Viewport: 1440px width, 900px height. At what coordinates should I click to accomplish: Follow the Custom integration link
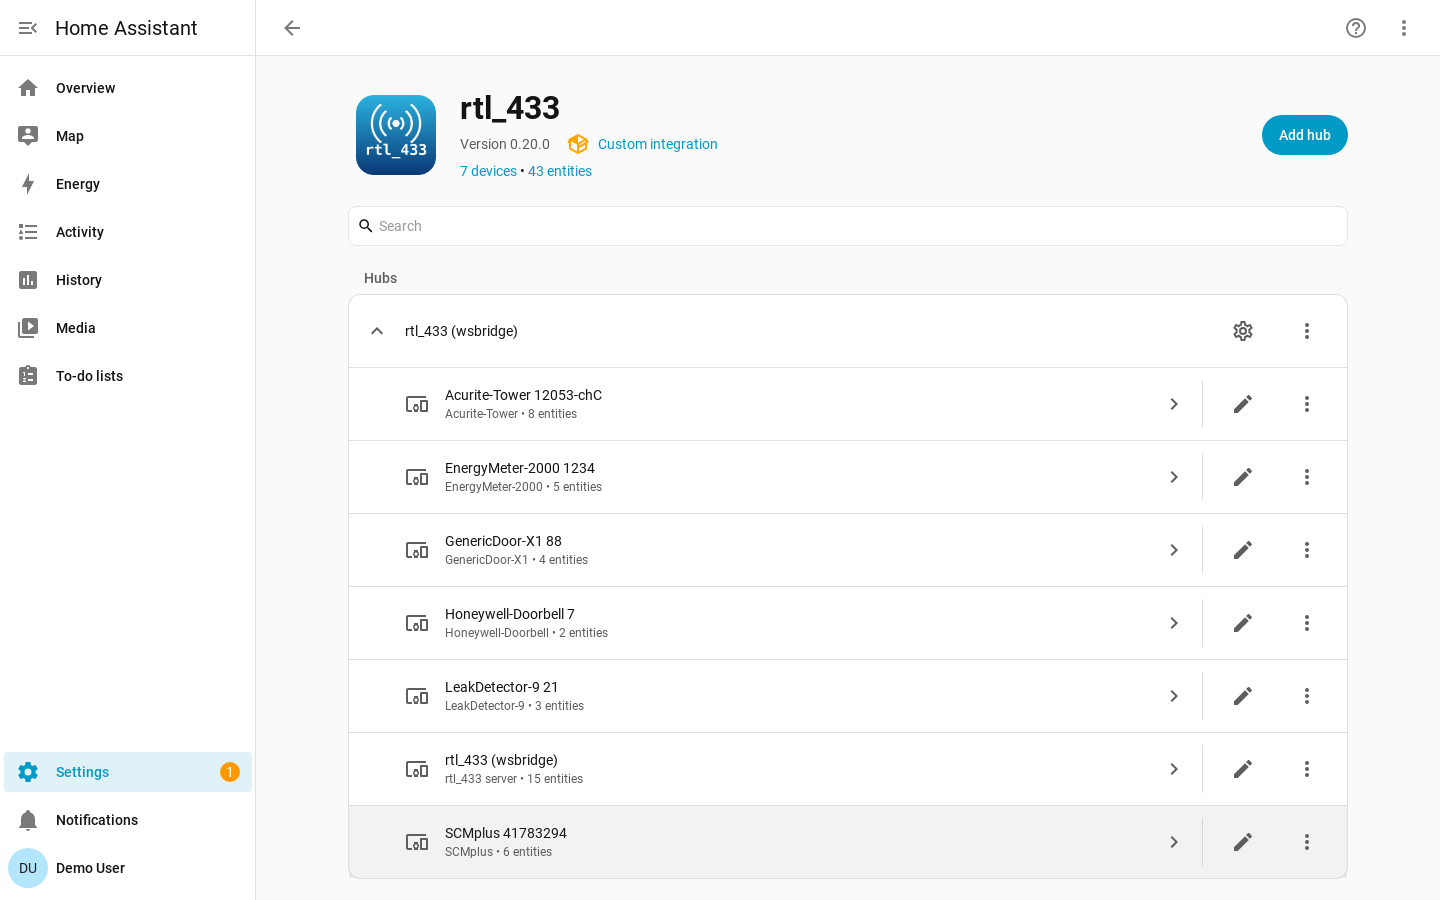pos(658,144)
